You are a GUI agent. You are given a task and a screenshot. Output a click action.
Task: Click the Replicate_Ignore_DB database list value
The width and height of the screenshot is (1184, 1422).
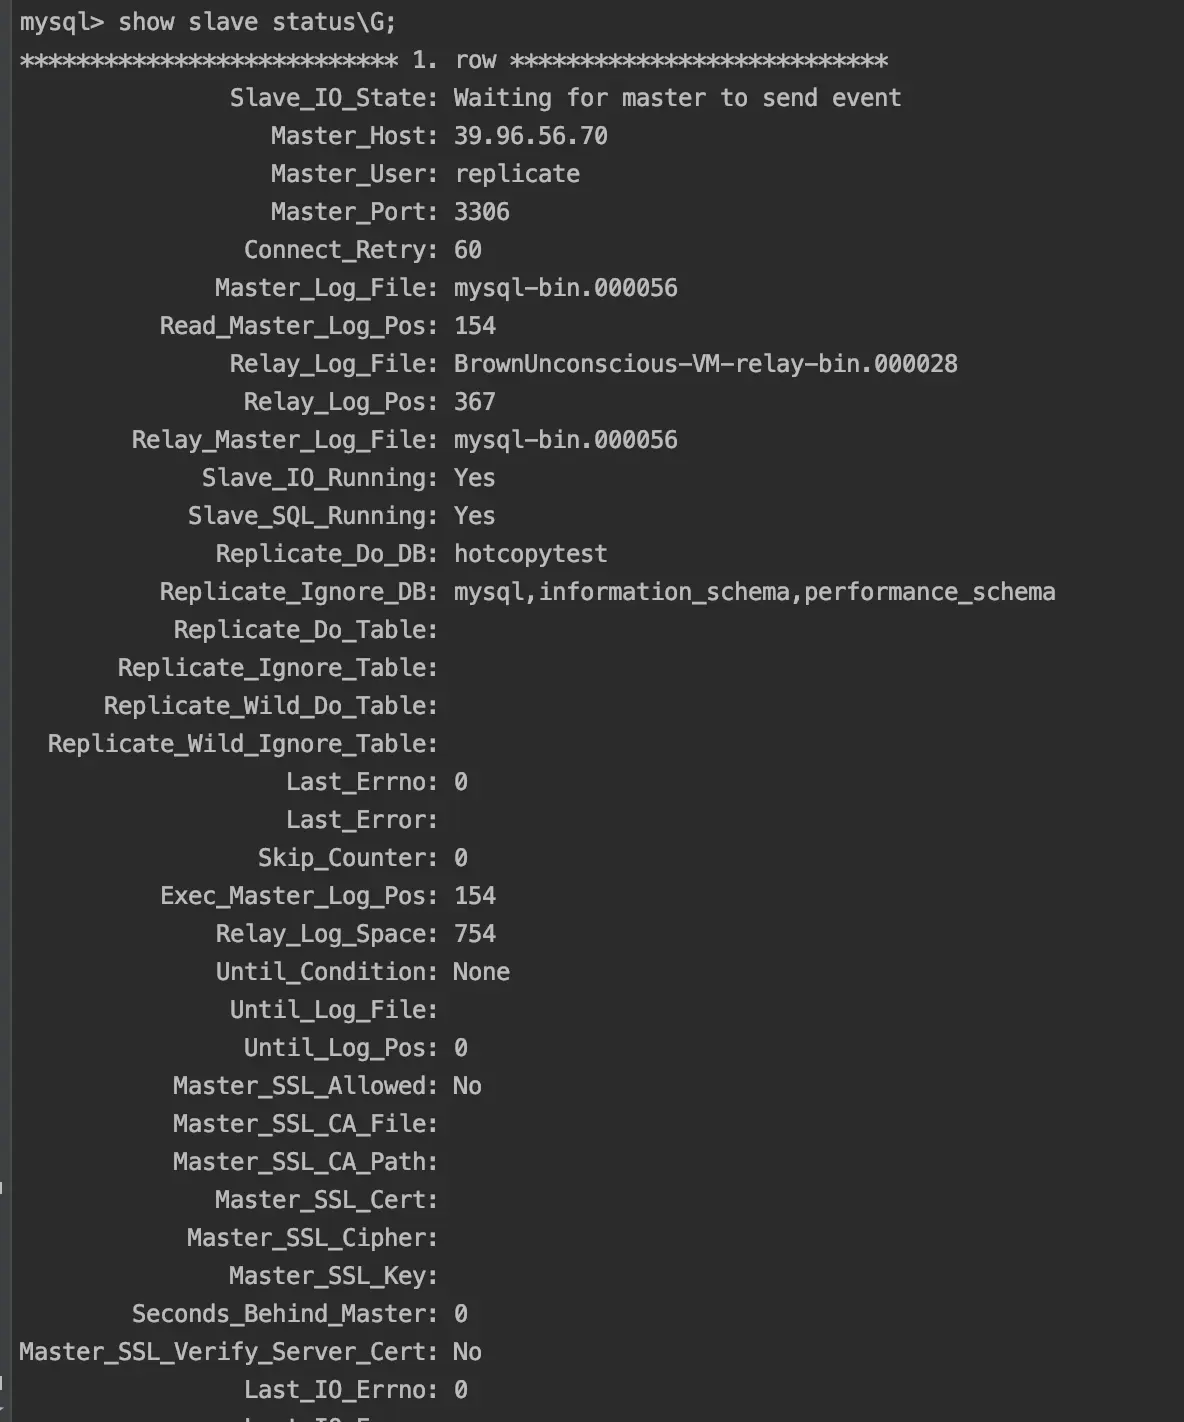coord(754,592)
